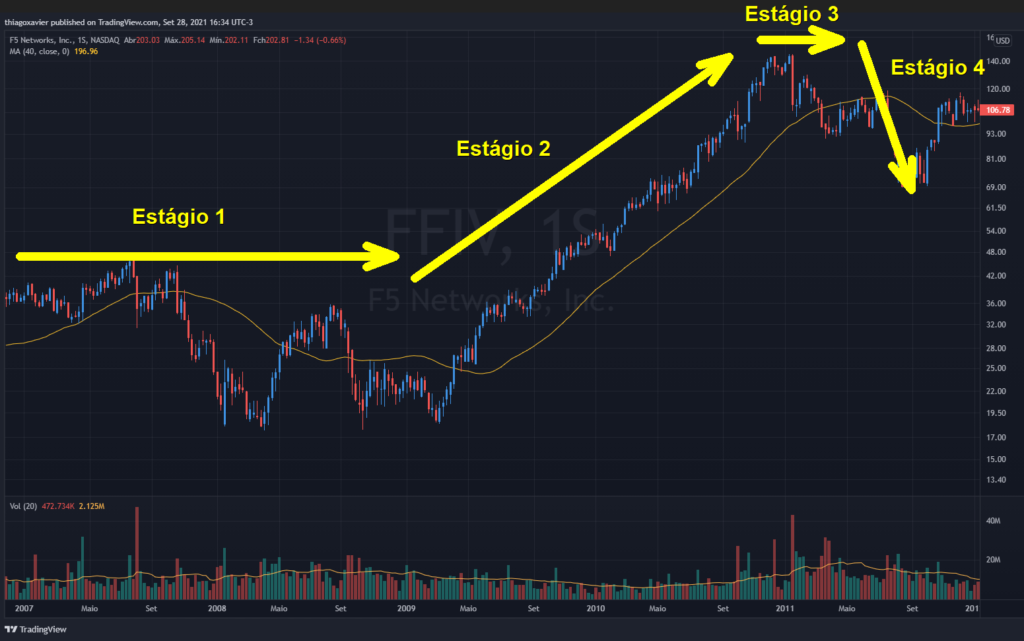Click the close value Fch 202.81

[271, 40]
